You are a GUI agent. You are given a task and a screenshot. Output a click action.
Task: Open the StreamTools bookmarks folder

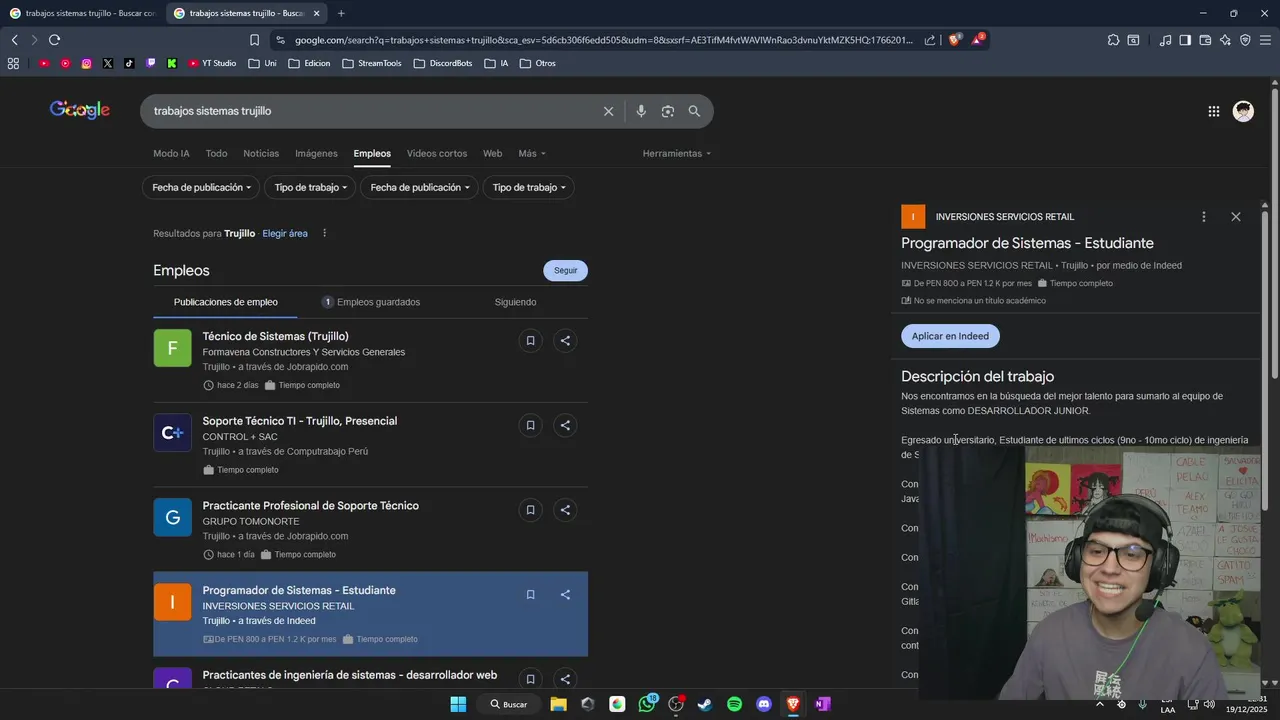click(371, 63)
